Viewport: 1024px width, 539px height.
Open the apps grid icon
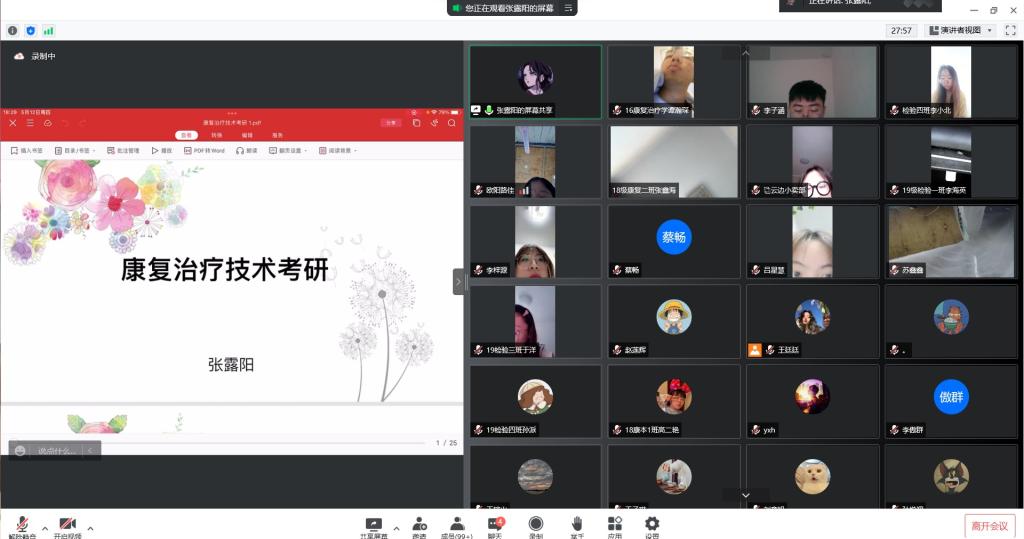point(614,525)
